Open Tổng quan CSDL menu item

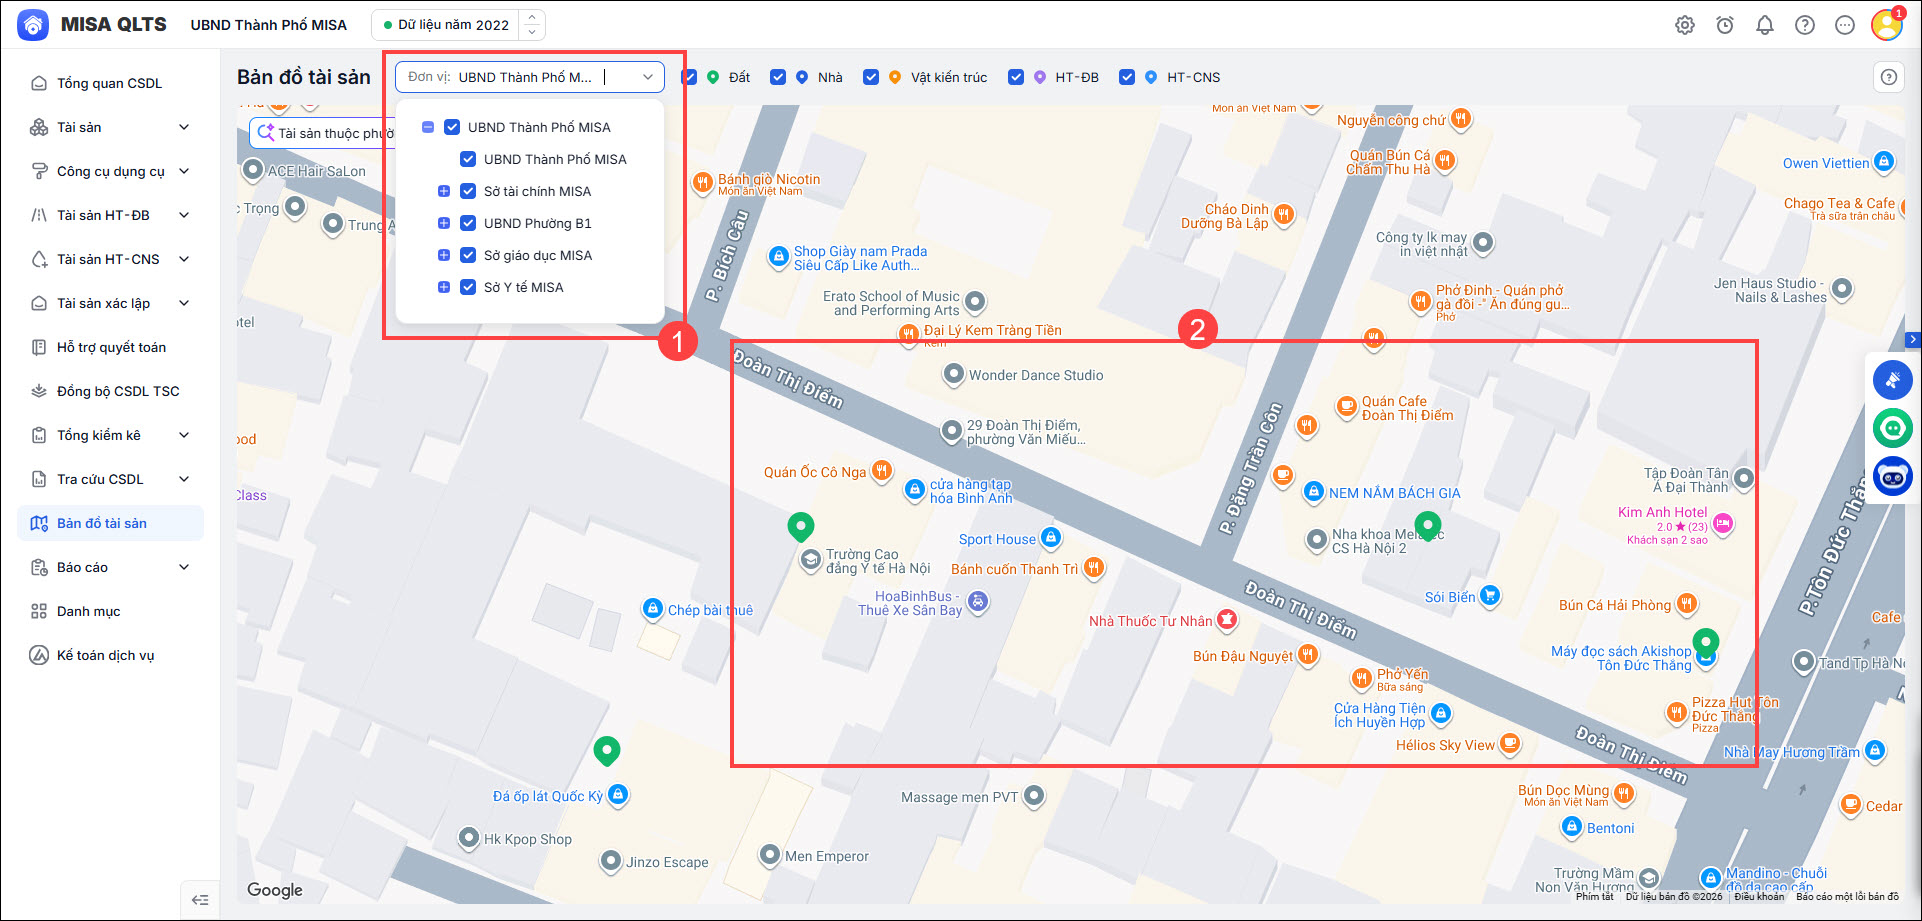coord(110,83)
